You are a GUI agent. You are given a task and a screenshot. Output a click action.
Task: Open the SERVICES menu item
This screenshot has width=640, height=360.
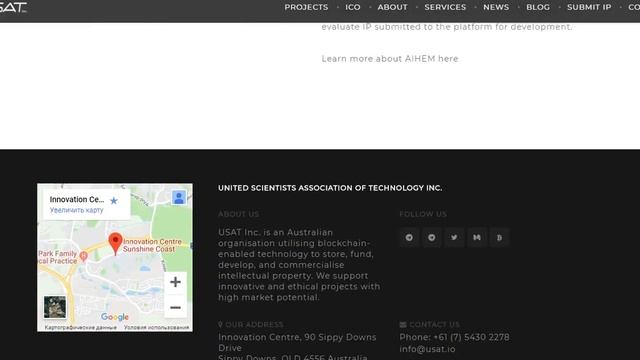point(445,7)
